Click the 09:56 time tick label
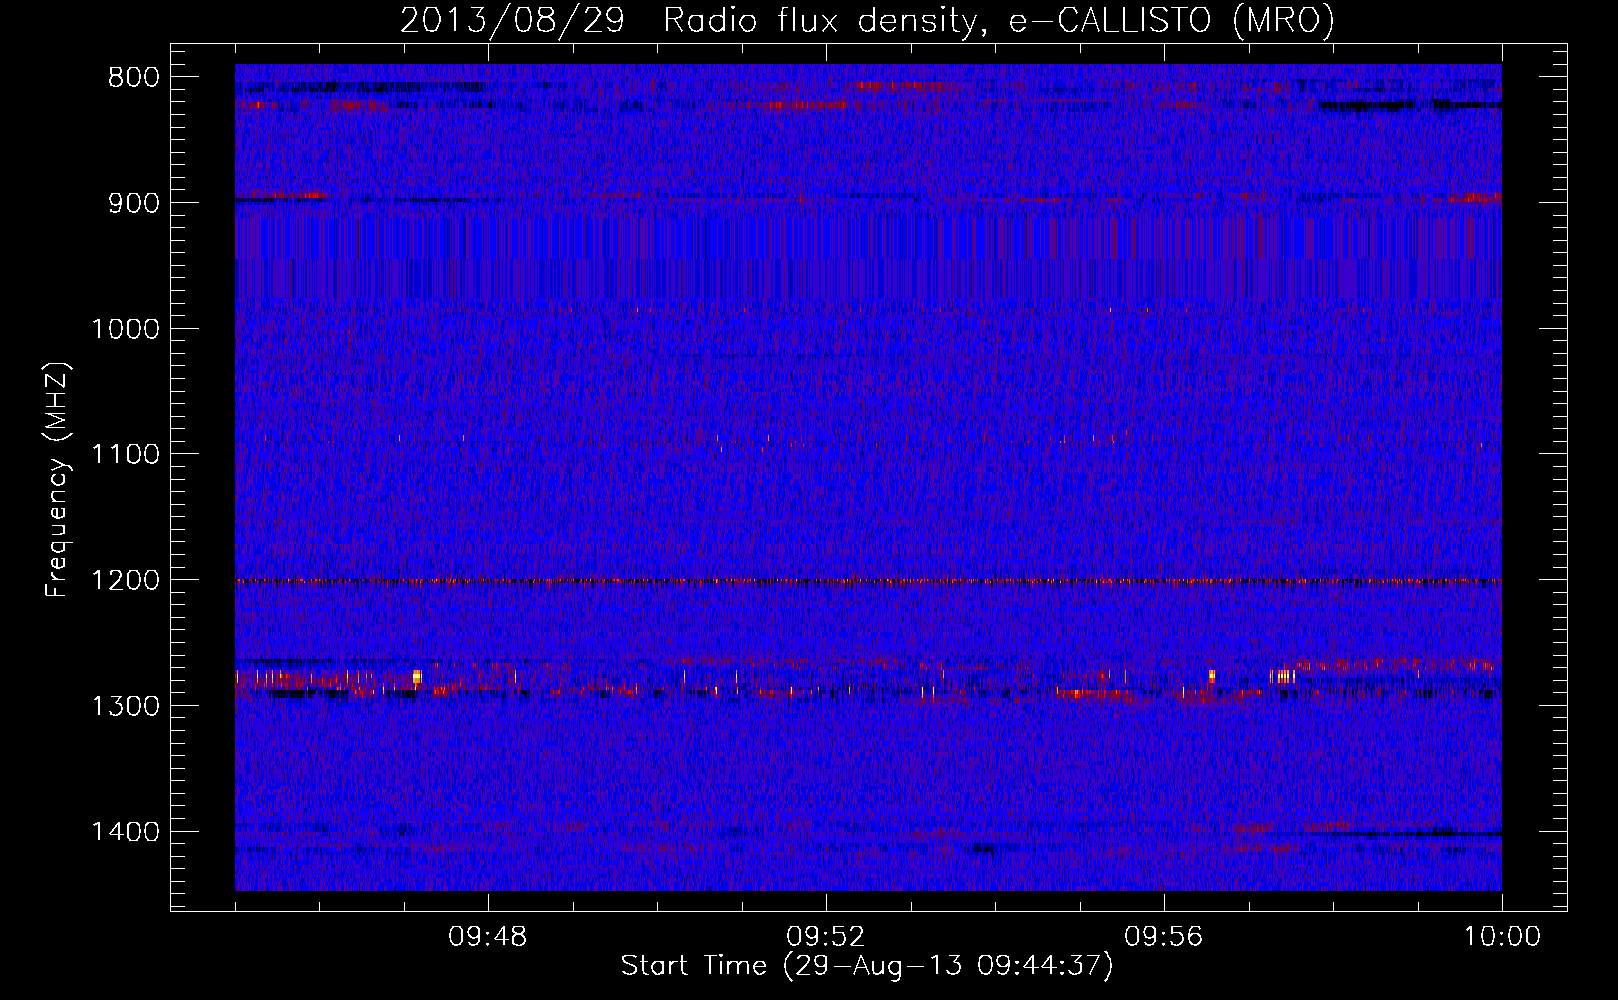 [1164, 937]
